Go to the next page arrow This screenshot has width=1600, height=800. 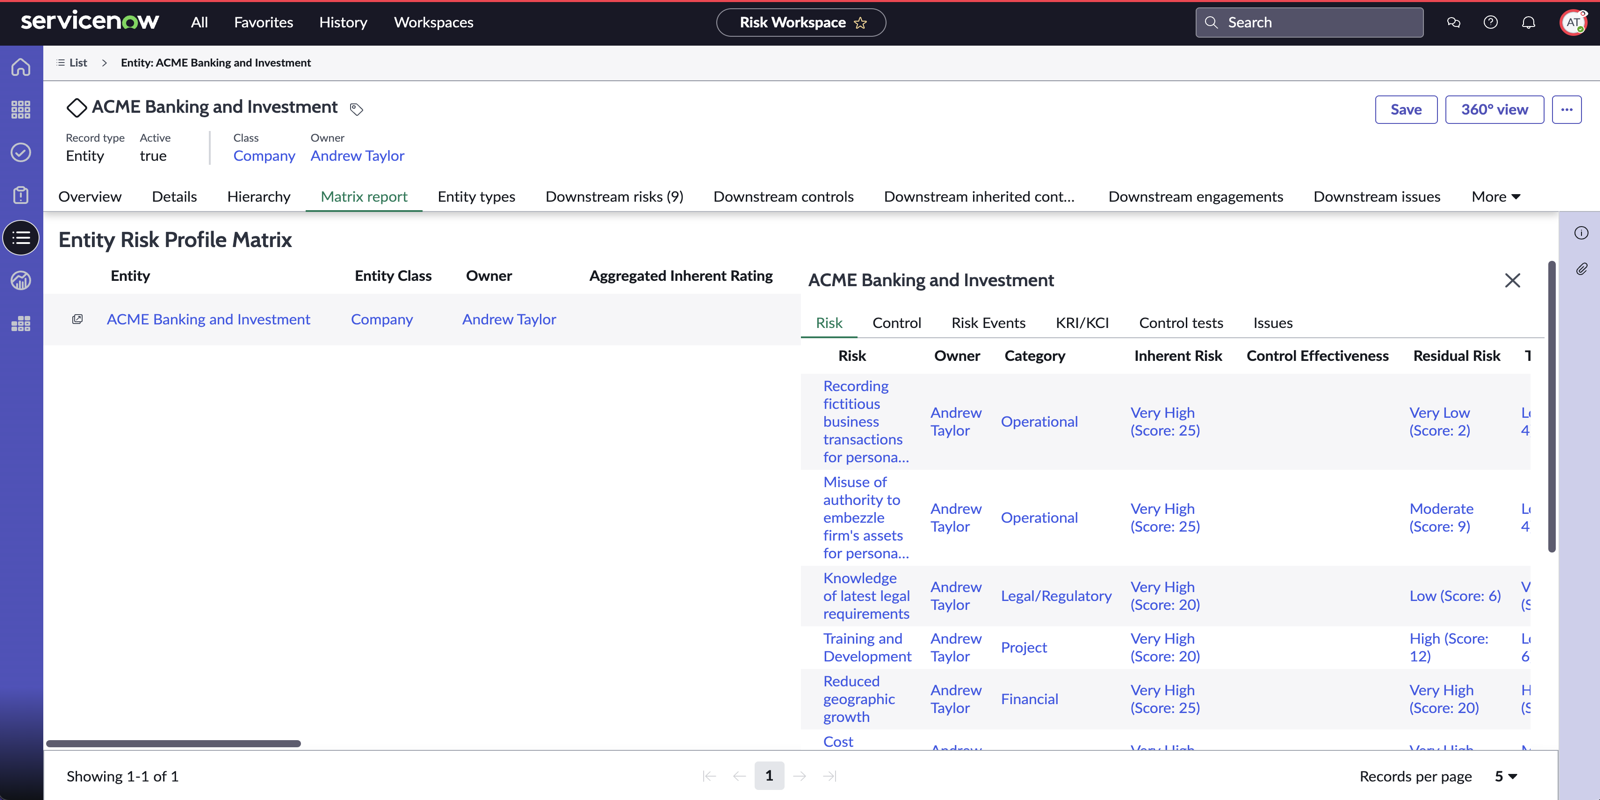pyautogui.click(x=800, y=776)
